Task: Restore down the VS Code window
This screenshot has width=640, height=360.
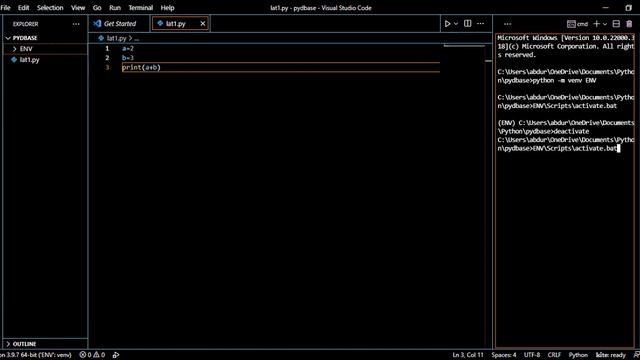Action: [x=628, y=8]
